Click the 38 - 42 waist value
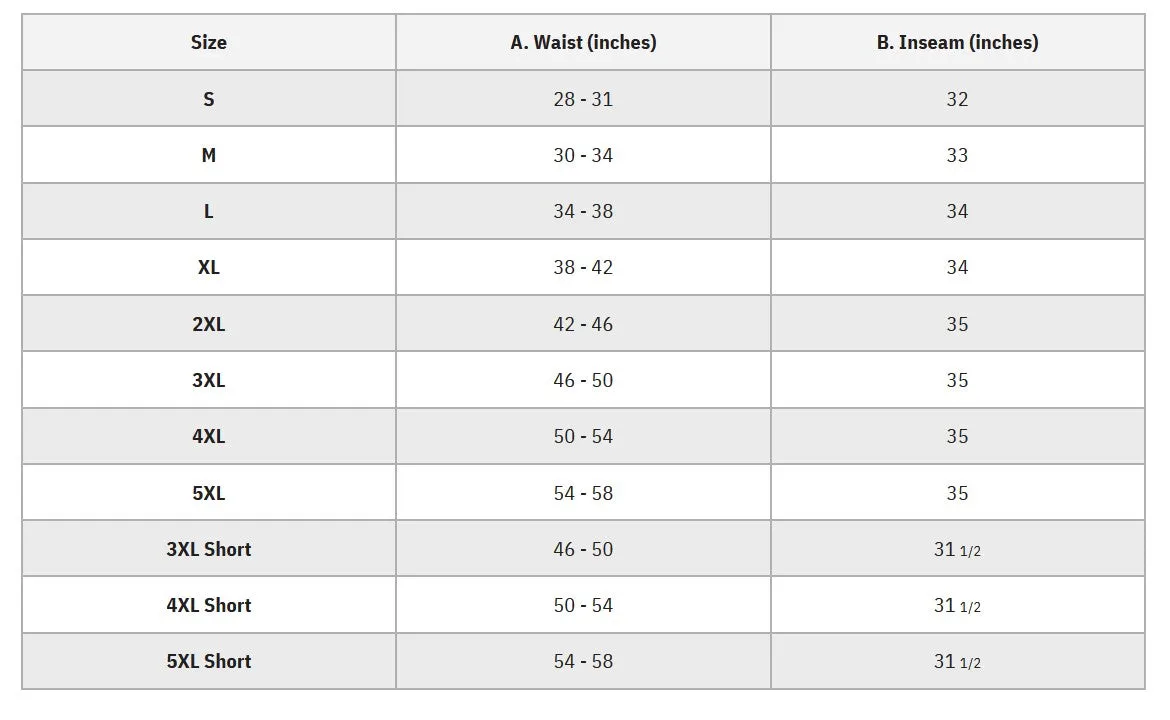This screenshot has width=1170, height=720. [x=584, y=267]
